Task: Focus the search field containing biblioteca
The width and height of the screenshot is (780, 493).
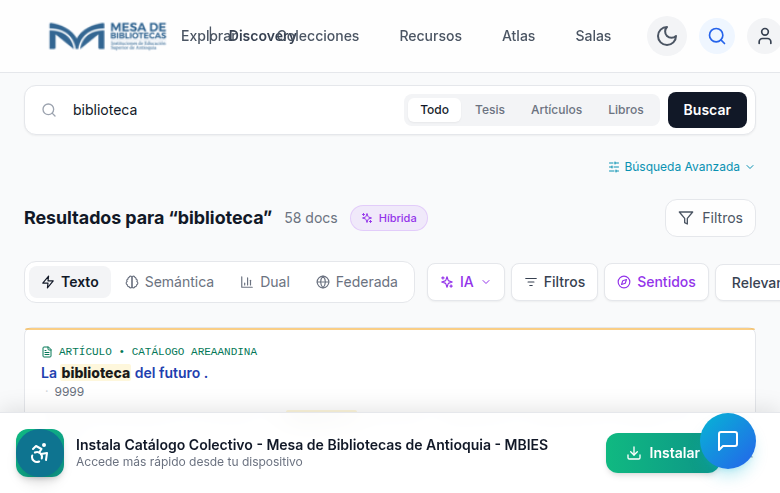Action: [234, 110]
